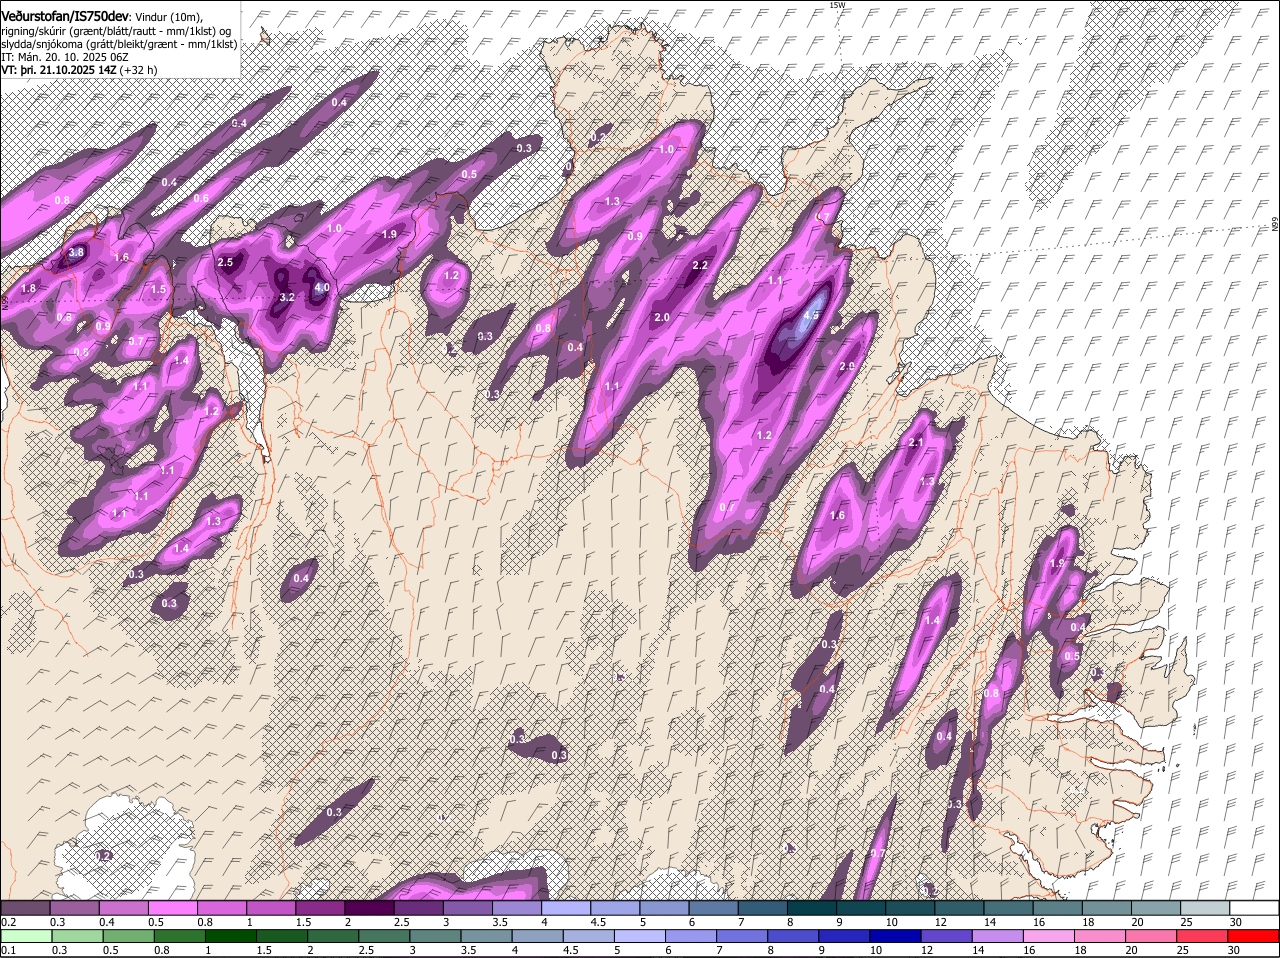1280x958 pixels.
Task: Click the "4.0" precipitation value on the map
Action: [322, 287]
